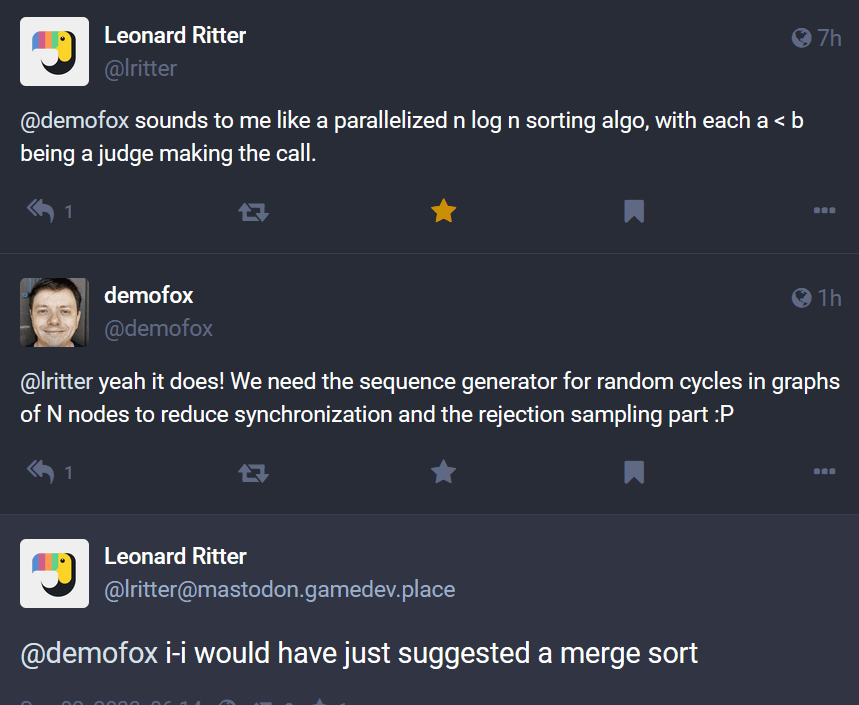This screenshot has height=705, width=859.
Task: Open demofox's profile photo
Action: point(54,312)
